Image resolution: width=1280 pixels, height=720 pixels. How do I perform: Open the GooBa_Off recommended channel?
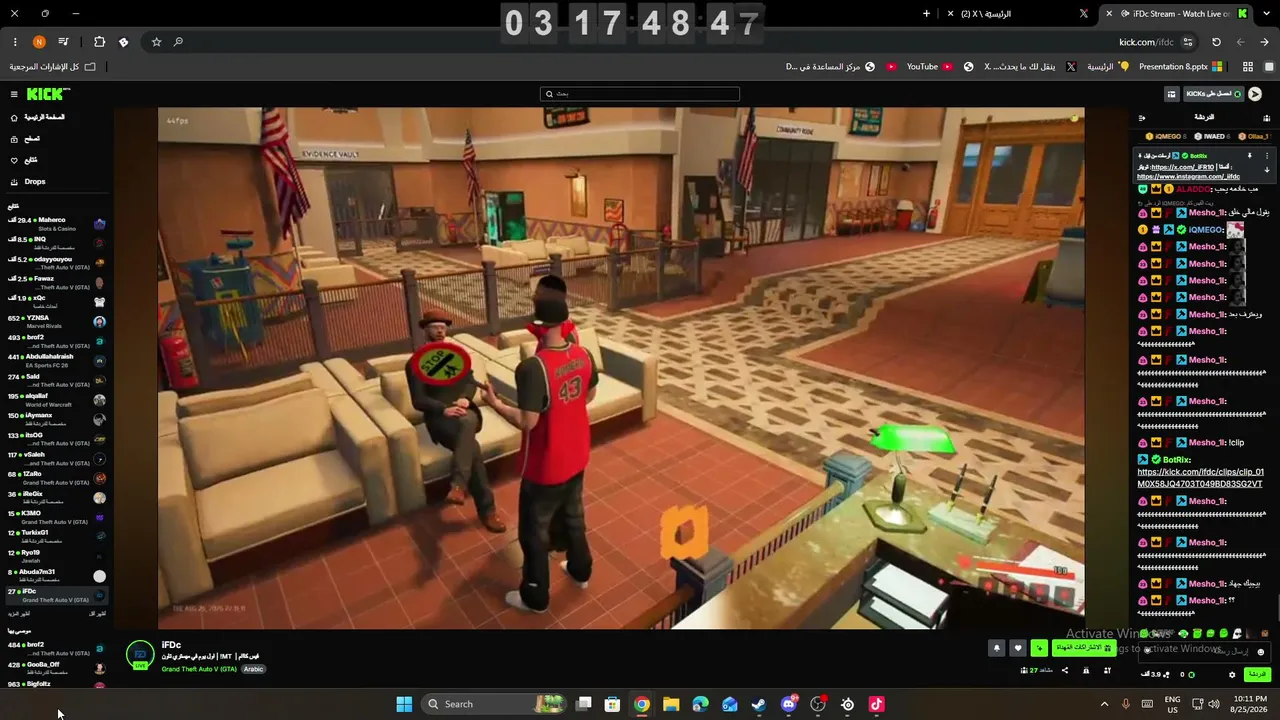[55, 667]
